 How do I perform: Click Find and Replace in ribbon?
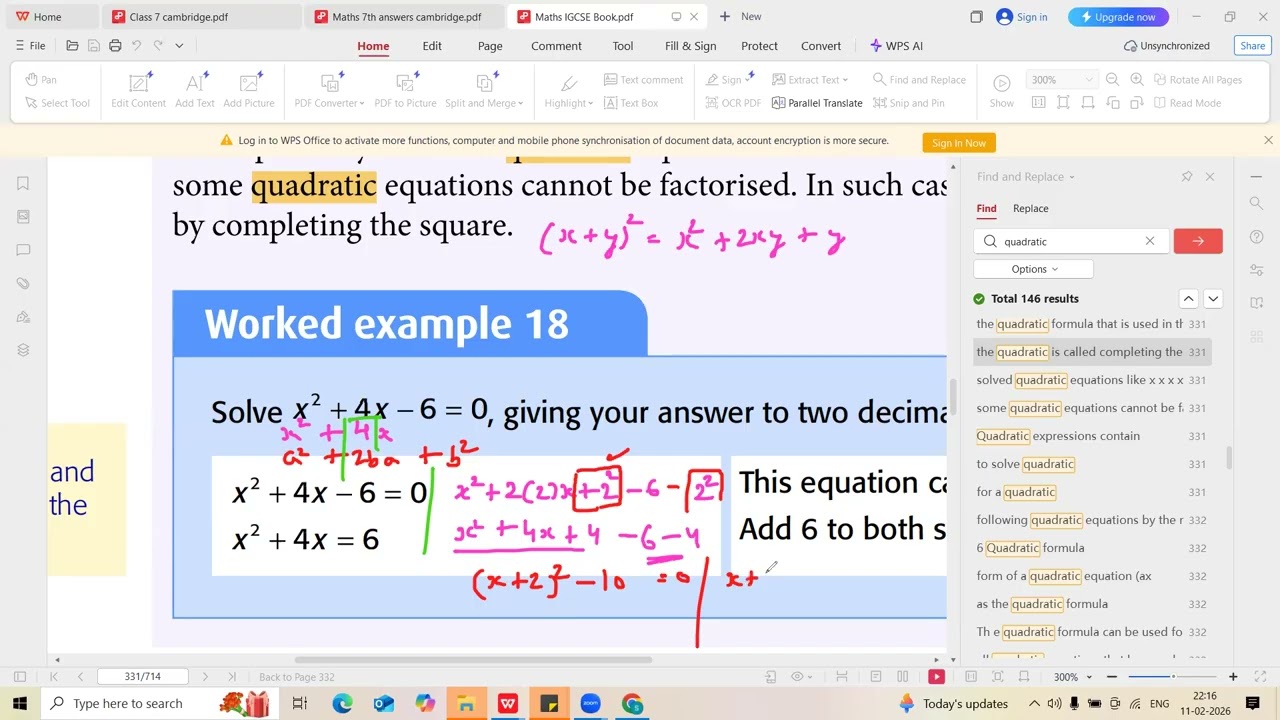click(919, 80)
